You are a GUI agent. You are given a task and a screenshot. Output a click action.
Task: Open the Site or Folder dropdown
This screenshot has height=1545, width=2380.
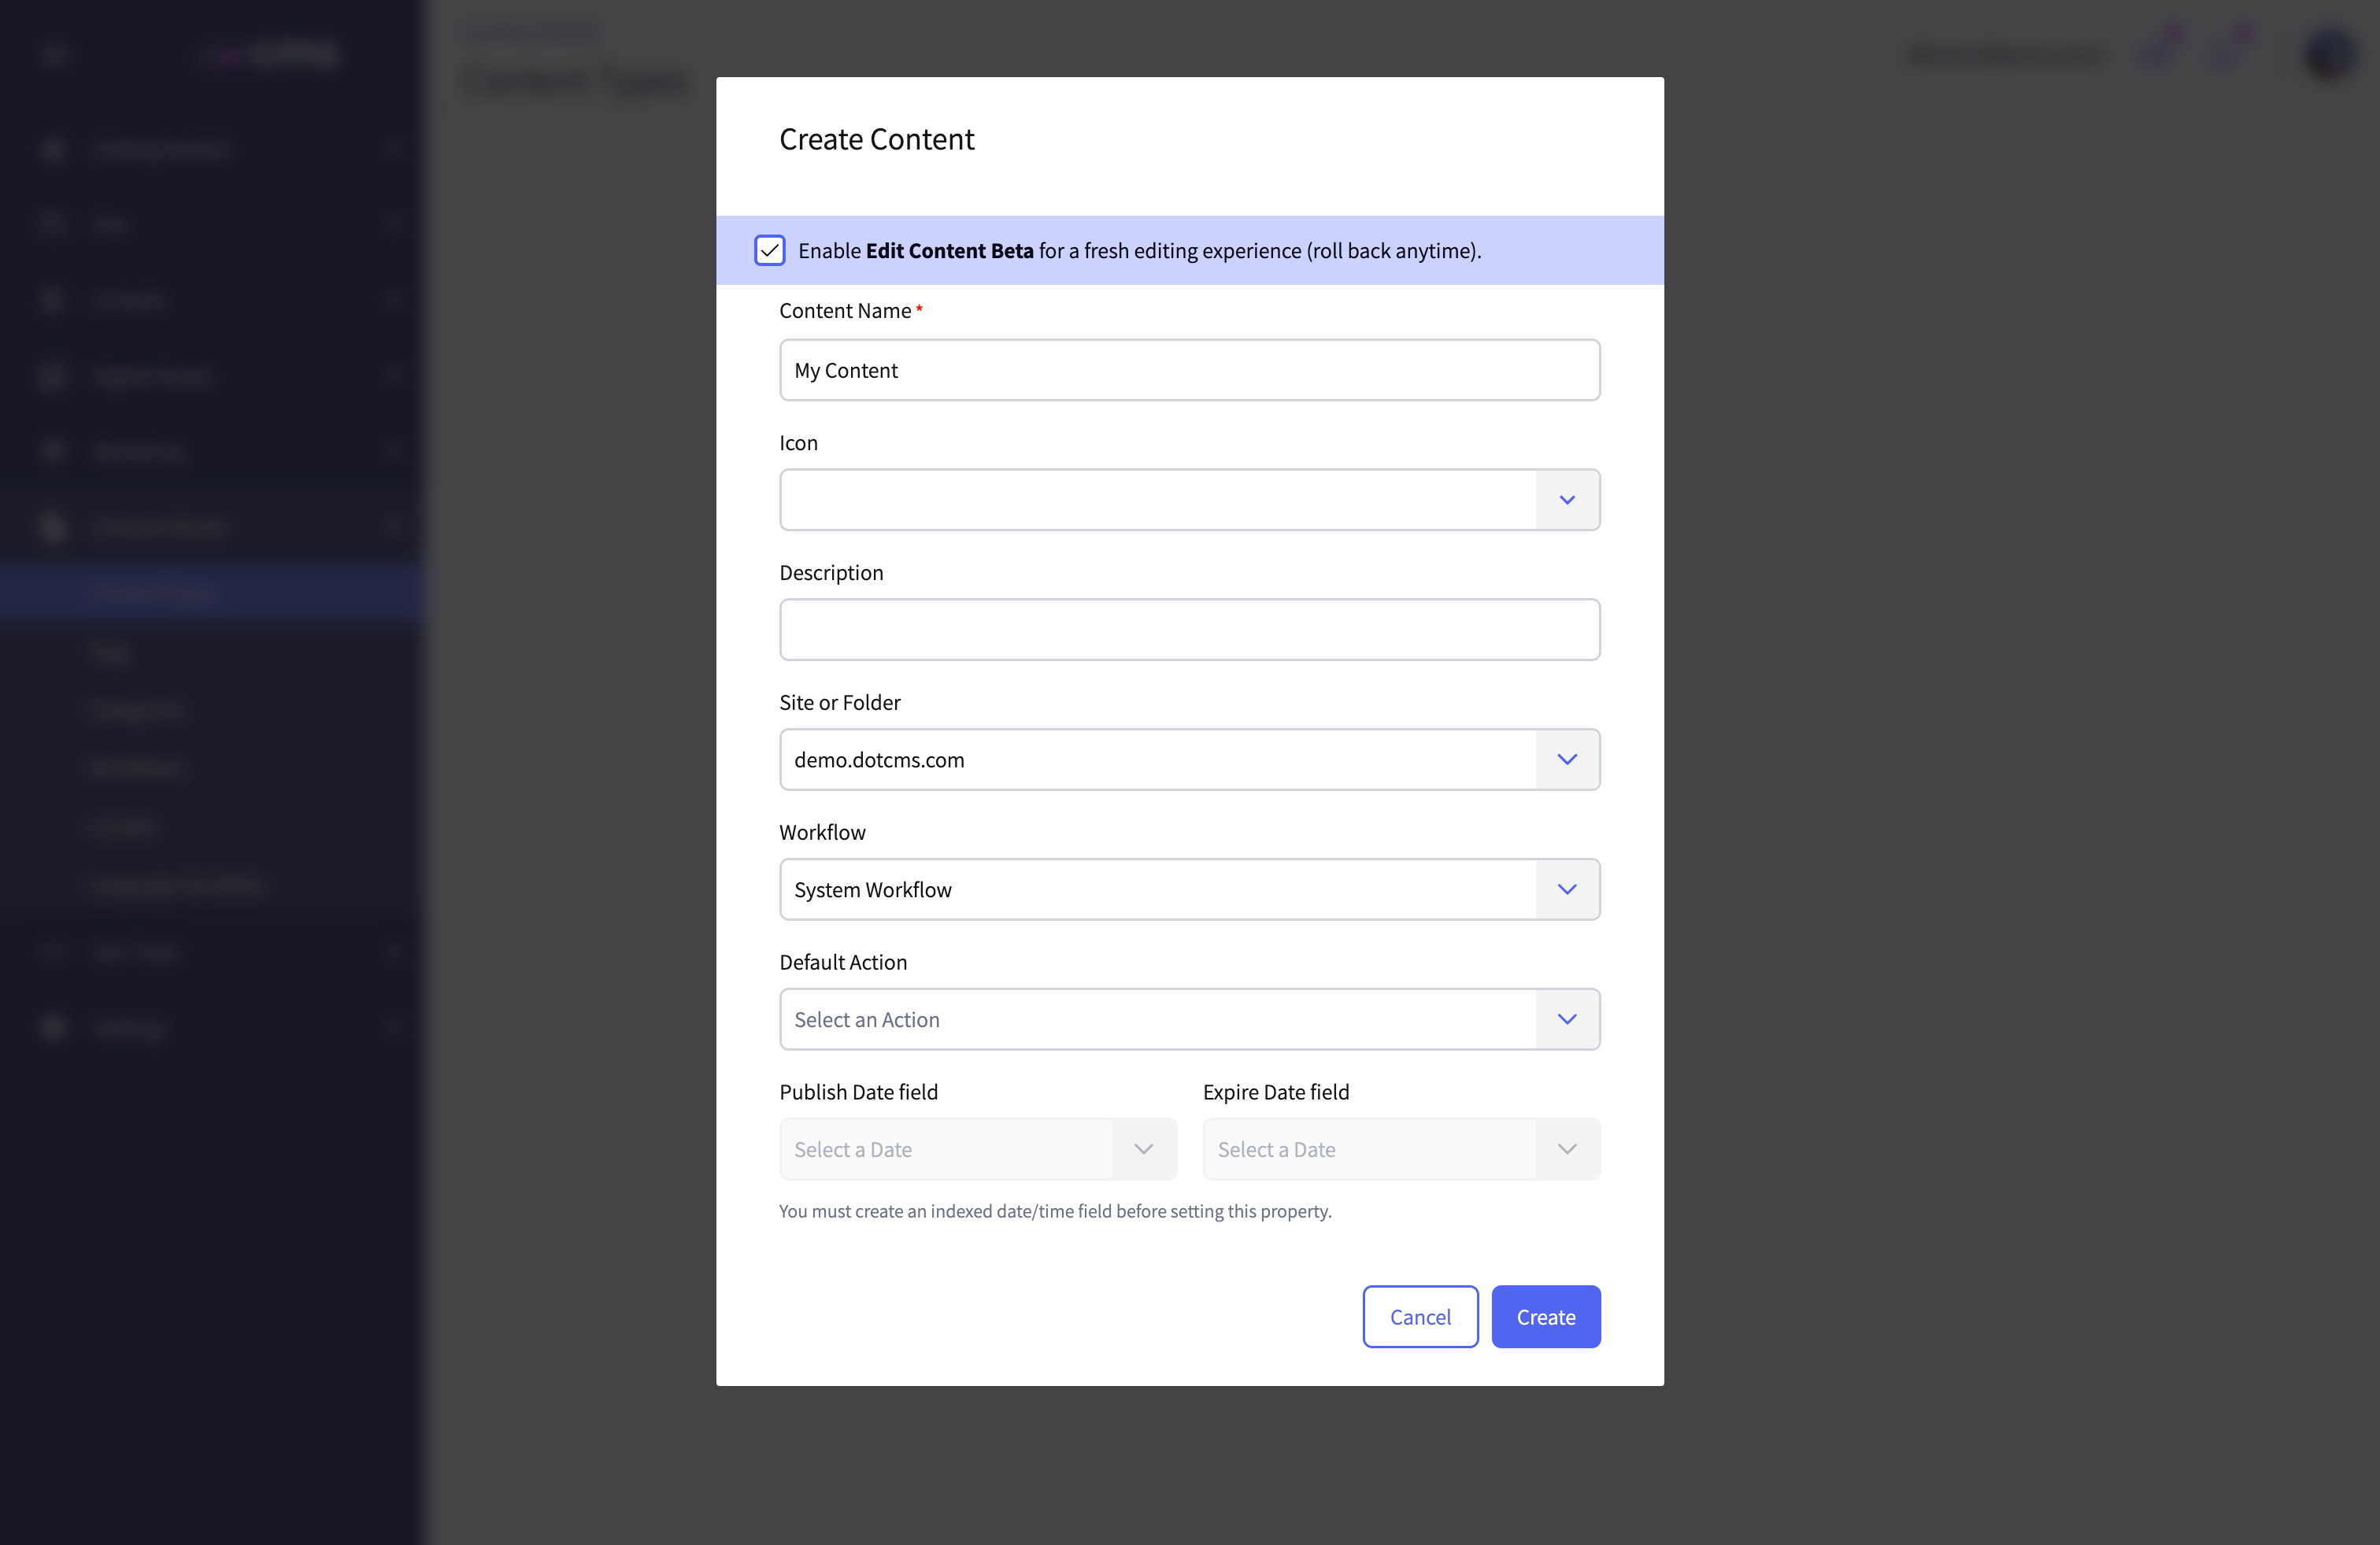[x=1567, y=759]
